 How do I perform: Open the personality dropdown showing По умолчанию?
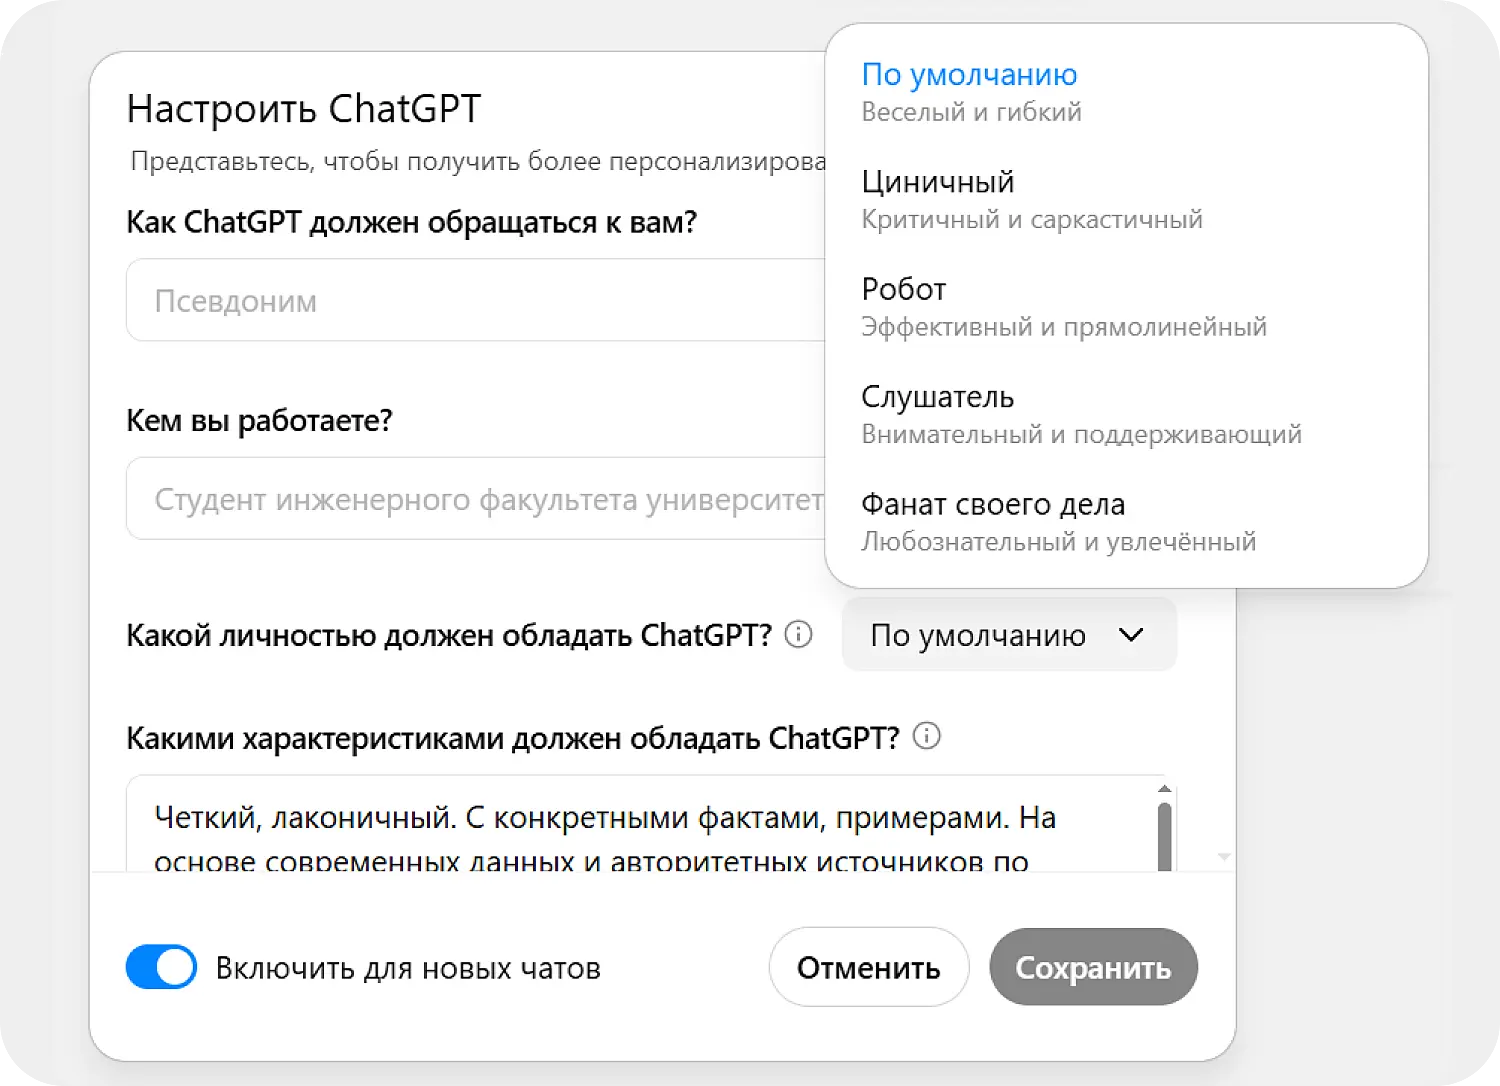point(1007,635)
